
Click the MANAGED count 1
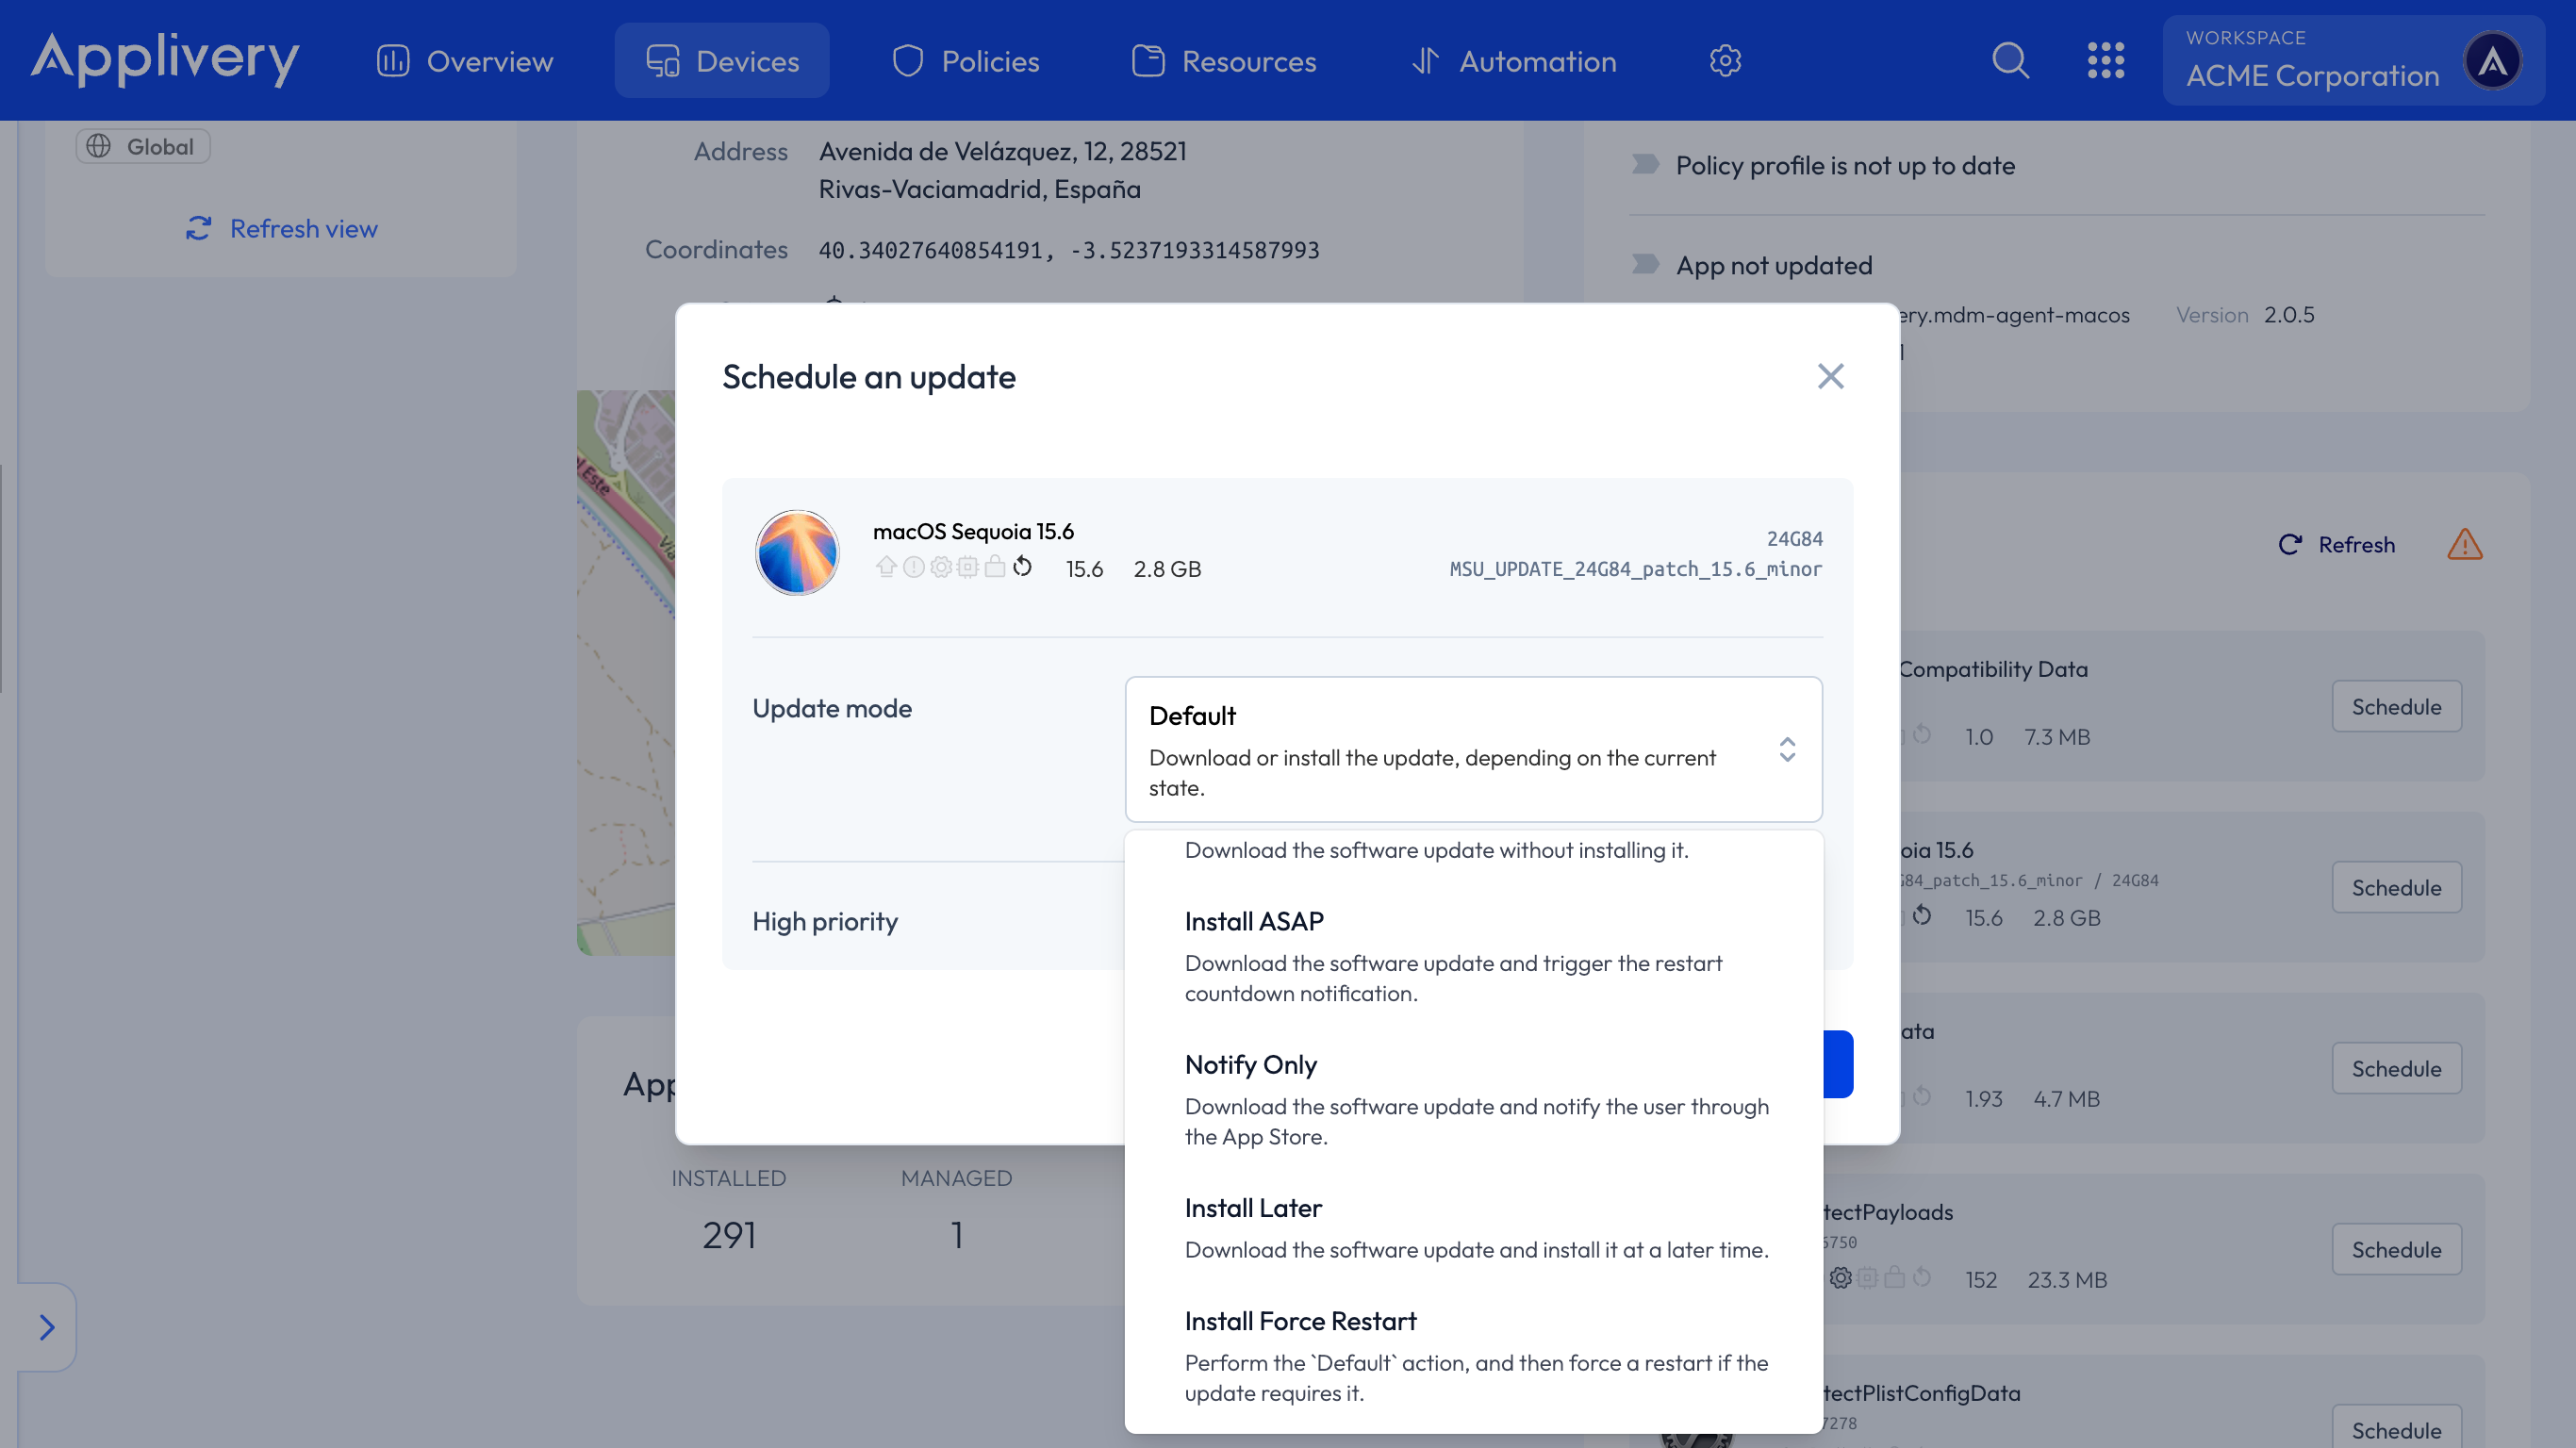pos(956,1235)
